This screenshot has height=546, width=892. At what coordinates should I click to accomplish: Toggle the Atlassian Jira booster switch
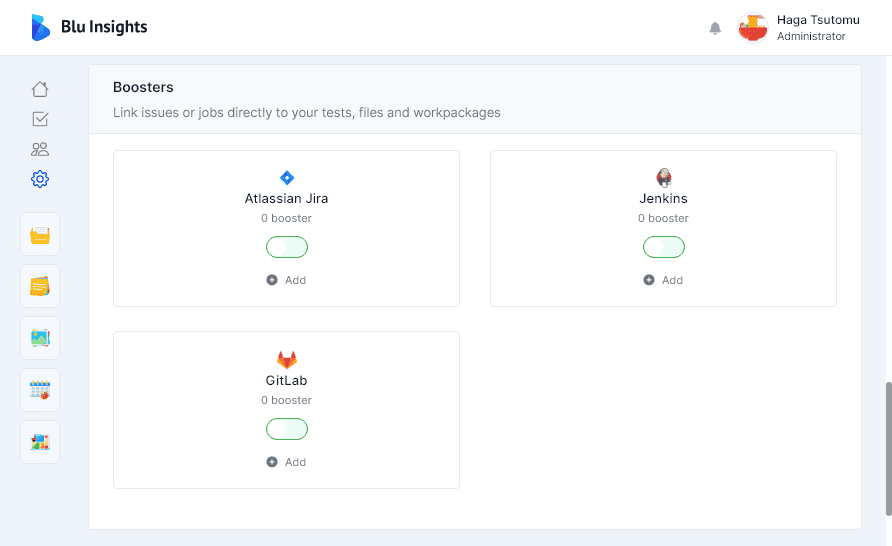(x=287, y=247)
